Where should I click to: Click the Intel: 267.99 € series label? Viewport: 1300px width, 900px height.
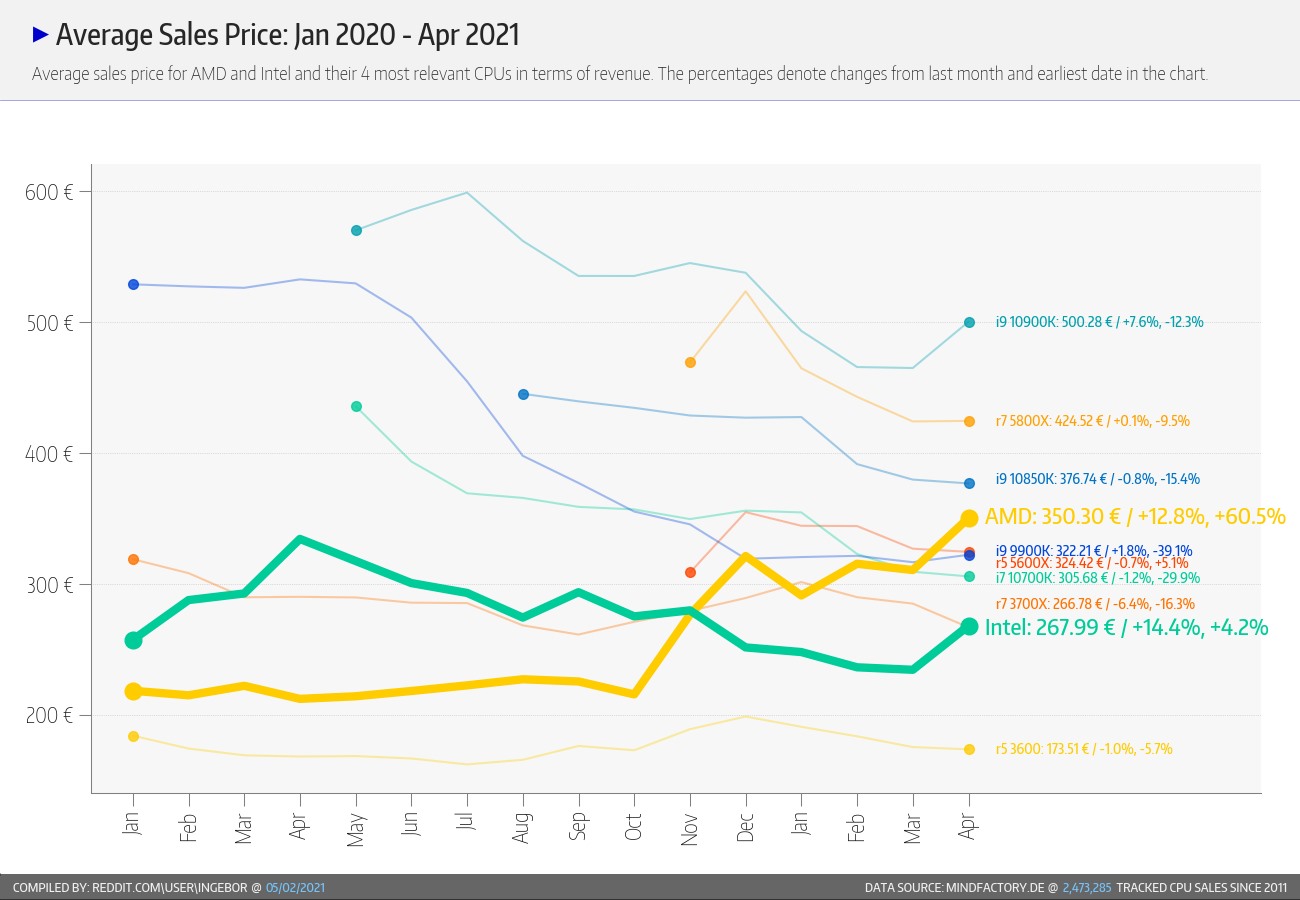[1126, 628]
